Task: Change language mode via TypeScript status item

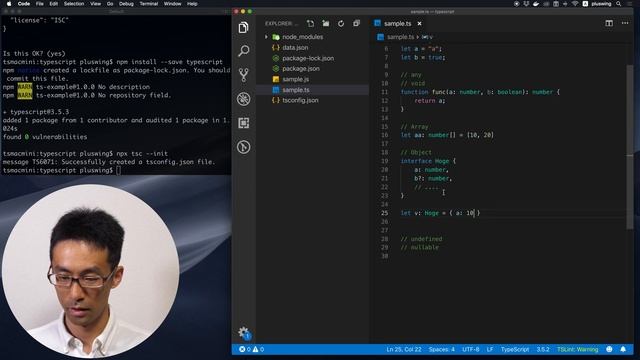Action: tap(515, 349)
